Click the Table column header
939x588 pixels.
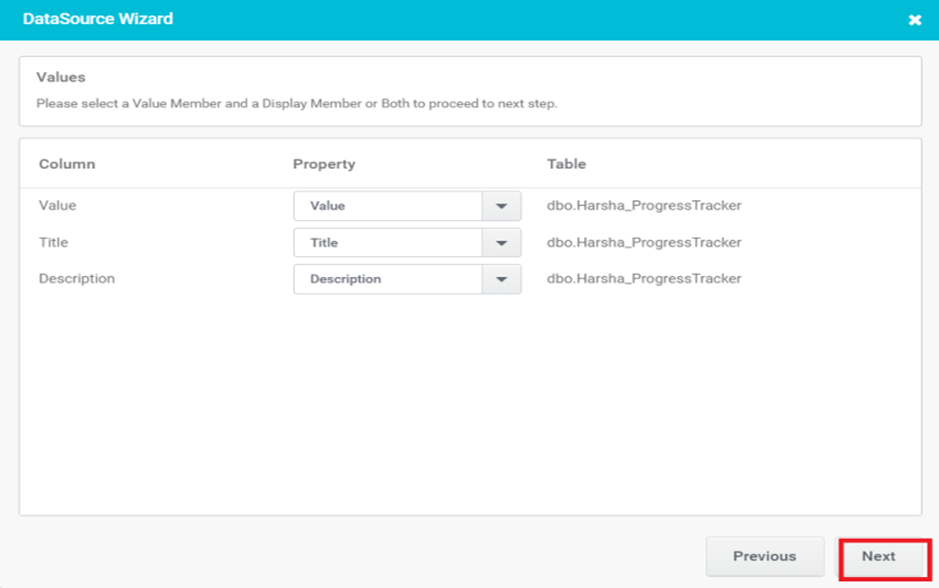coord(567,164)
